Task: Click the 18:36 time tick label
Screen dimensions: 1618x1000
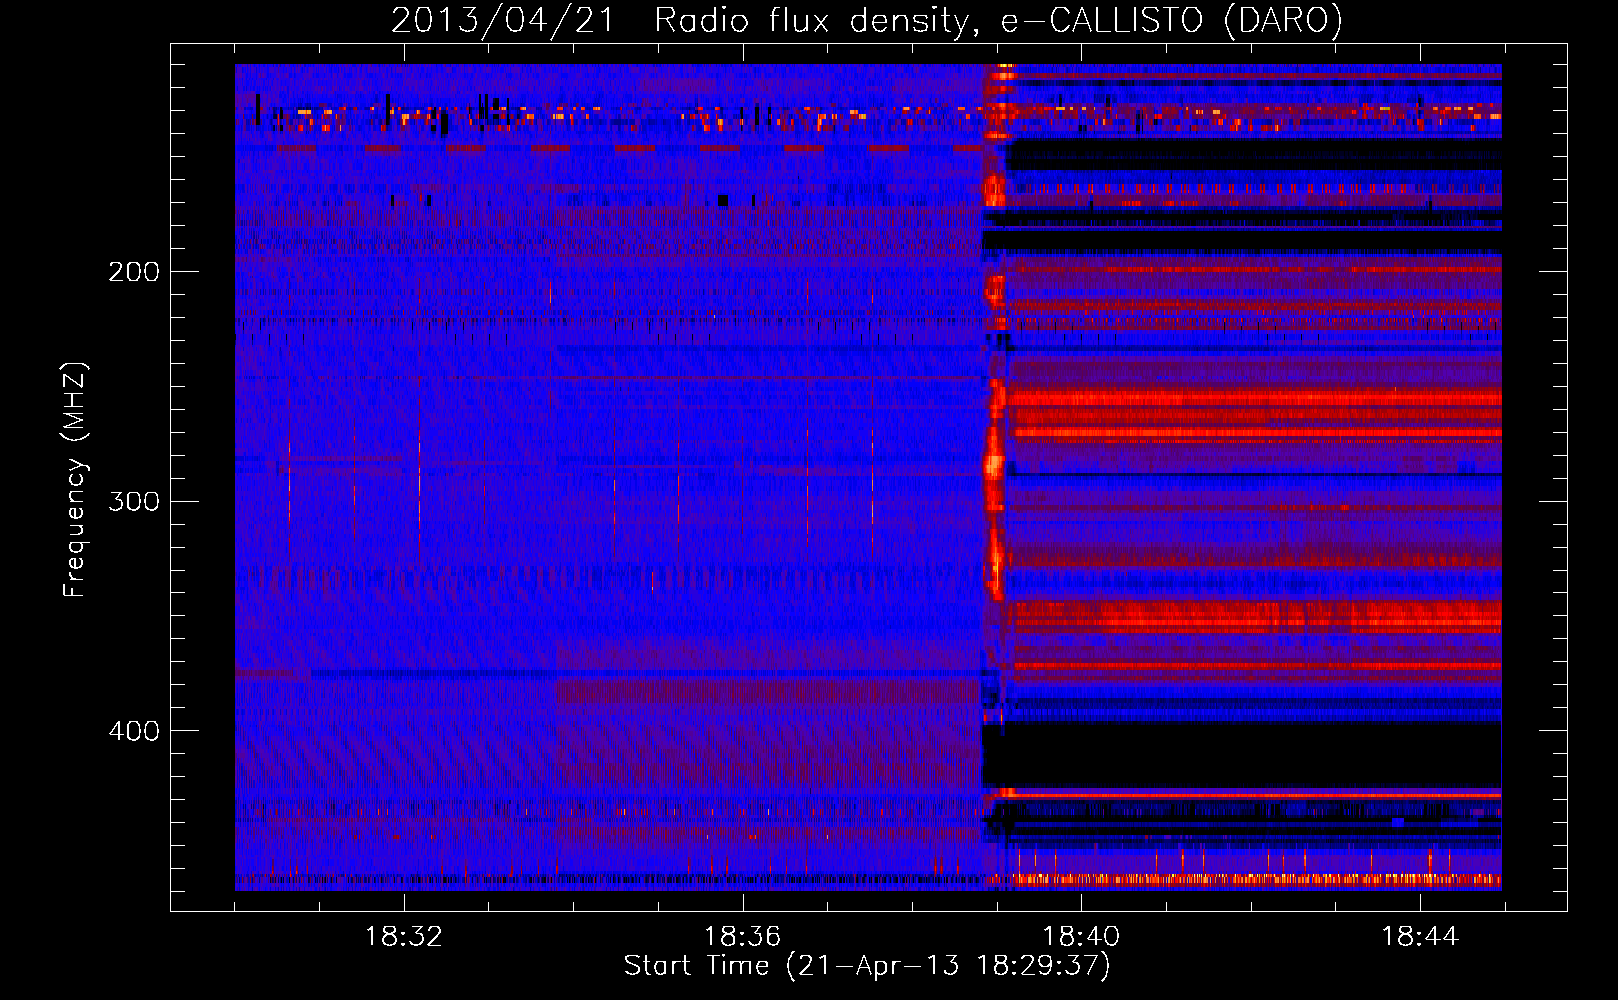Action: tap(742, 937)
